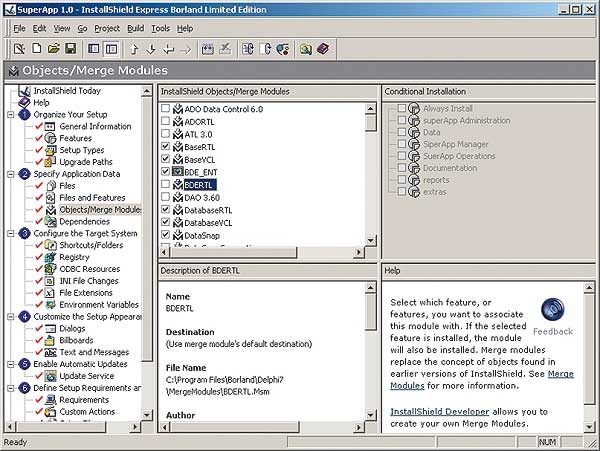Image resolution: width=600 pixels, height=451 pixels.
Task: Uncheck the BaseVCL module checkbox
Action: [x=165, y=159]
